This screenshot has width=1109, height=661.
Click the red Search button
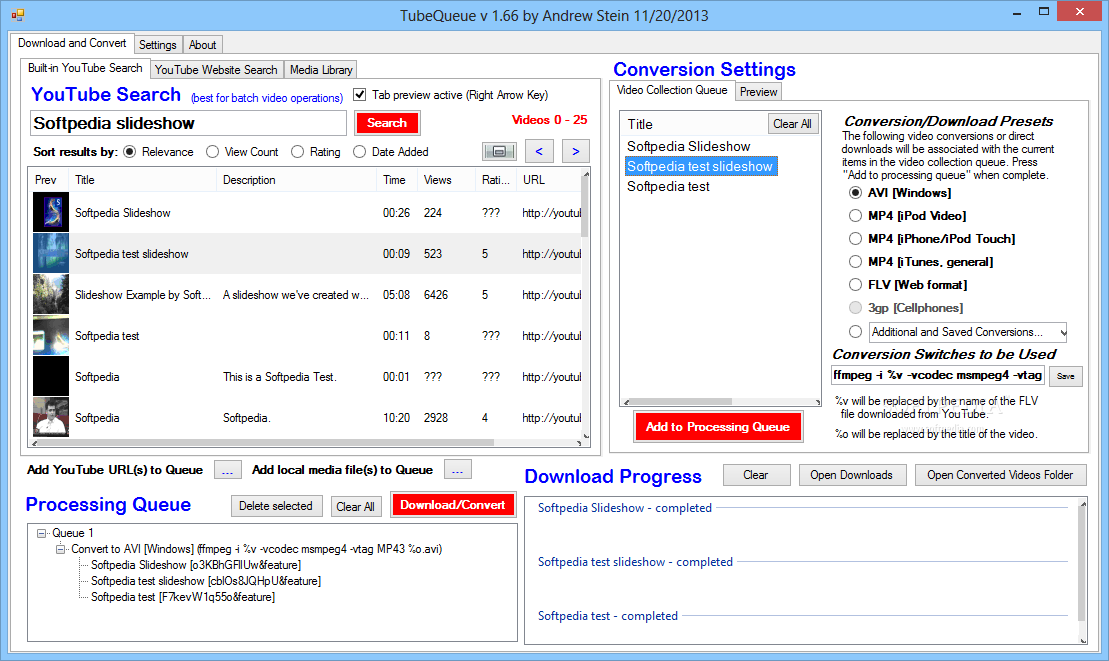387,123
